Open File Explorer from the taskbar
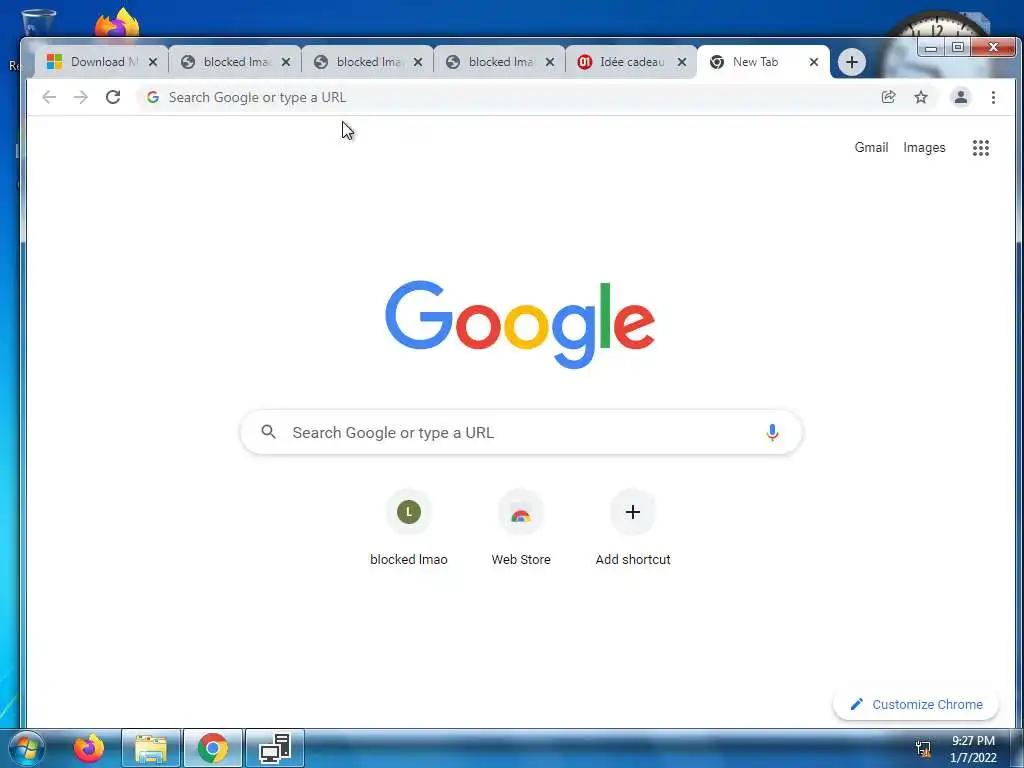 click(151, 748)
